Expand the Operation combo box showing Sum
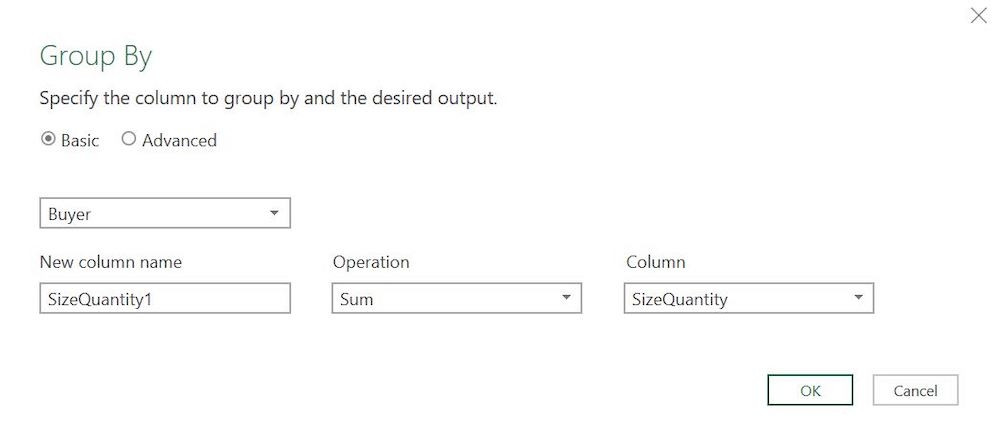This screenshot has height=444, width=1000. tap(456, 298)
